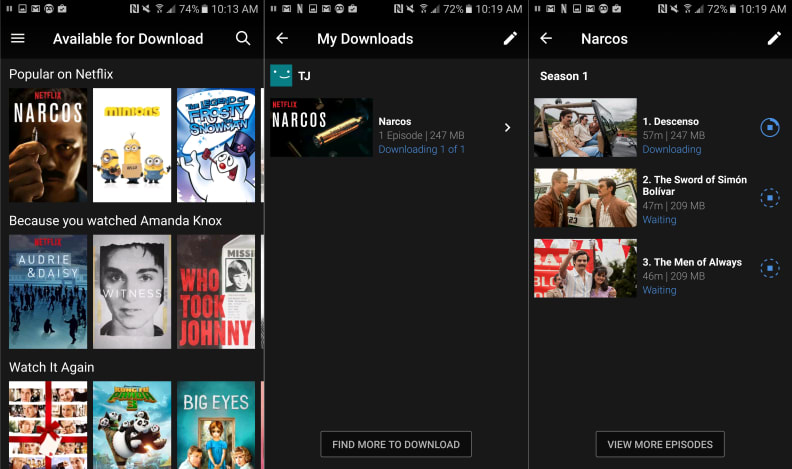This screenshot has height=469, width=792.
Task: Tap the '1 Episode | 247 MB' text
Action: click(x=421, y=135)
